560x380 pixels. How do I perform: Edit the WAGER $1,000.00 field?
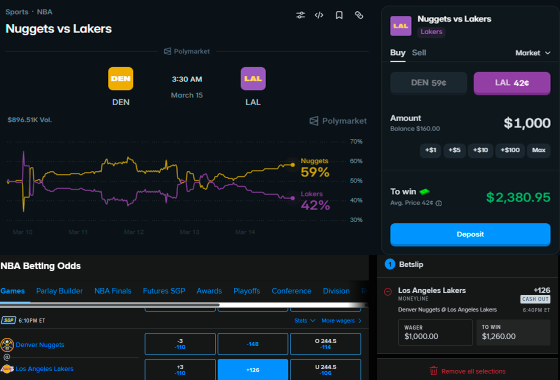click(x=435, y=332)
